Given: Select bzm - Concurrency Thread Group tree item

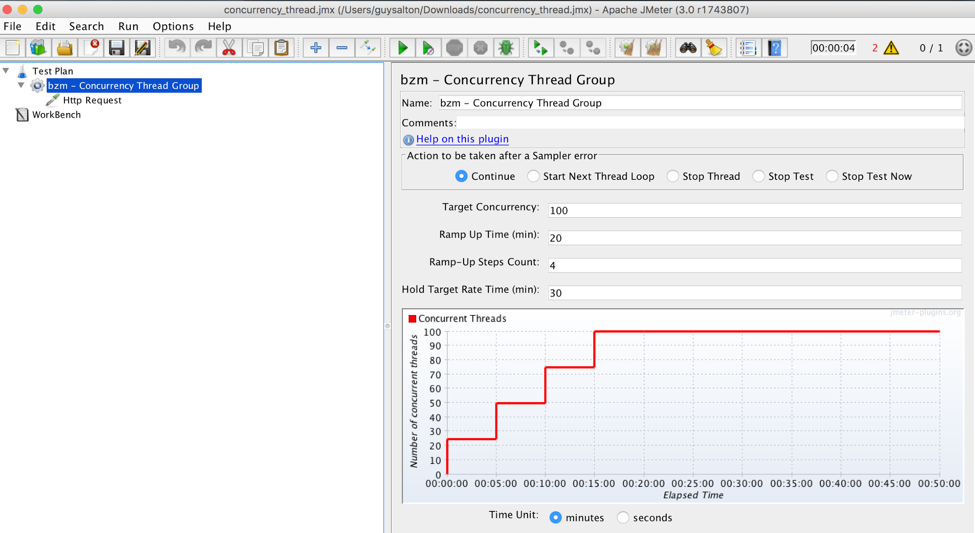Looking at the screenshot, I should [x=124, y=85].
